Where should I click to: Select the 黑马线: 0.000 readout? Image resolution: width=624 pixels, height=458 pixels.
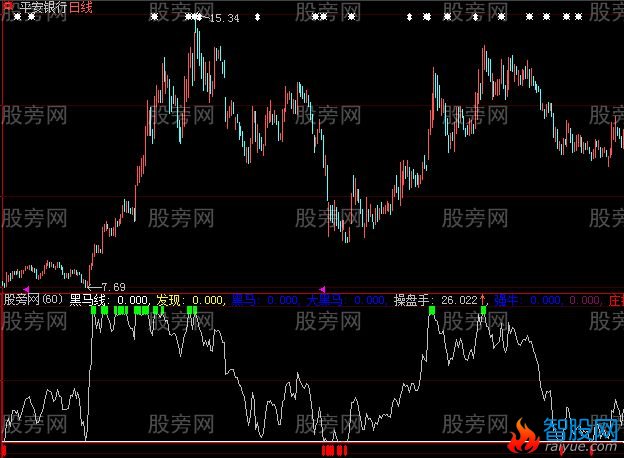coord(109,300)
